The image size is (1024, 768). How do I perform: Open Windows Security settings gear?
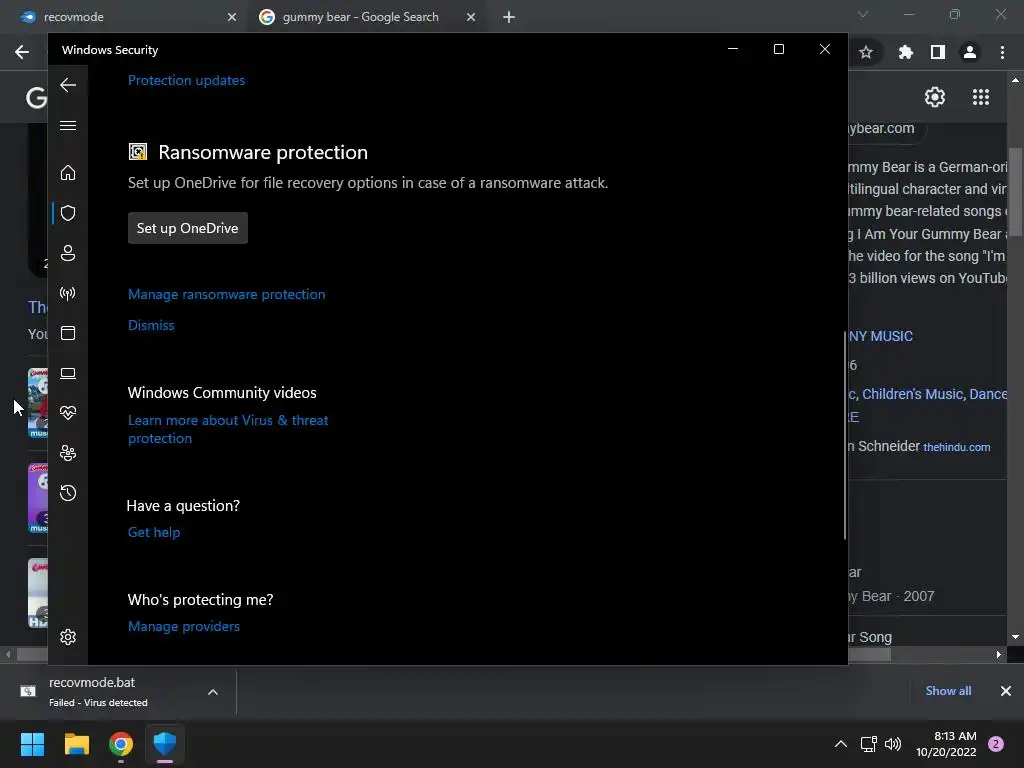tap(68, 637)
